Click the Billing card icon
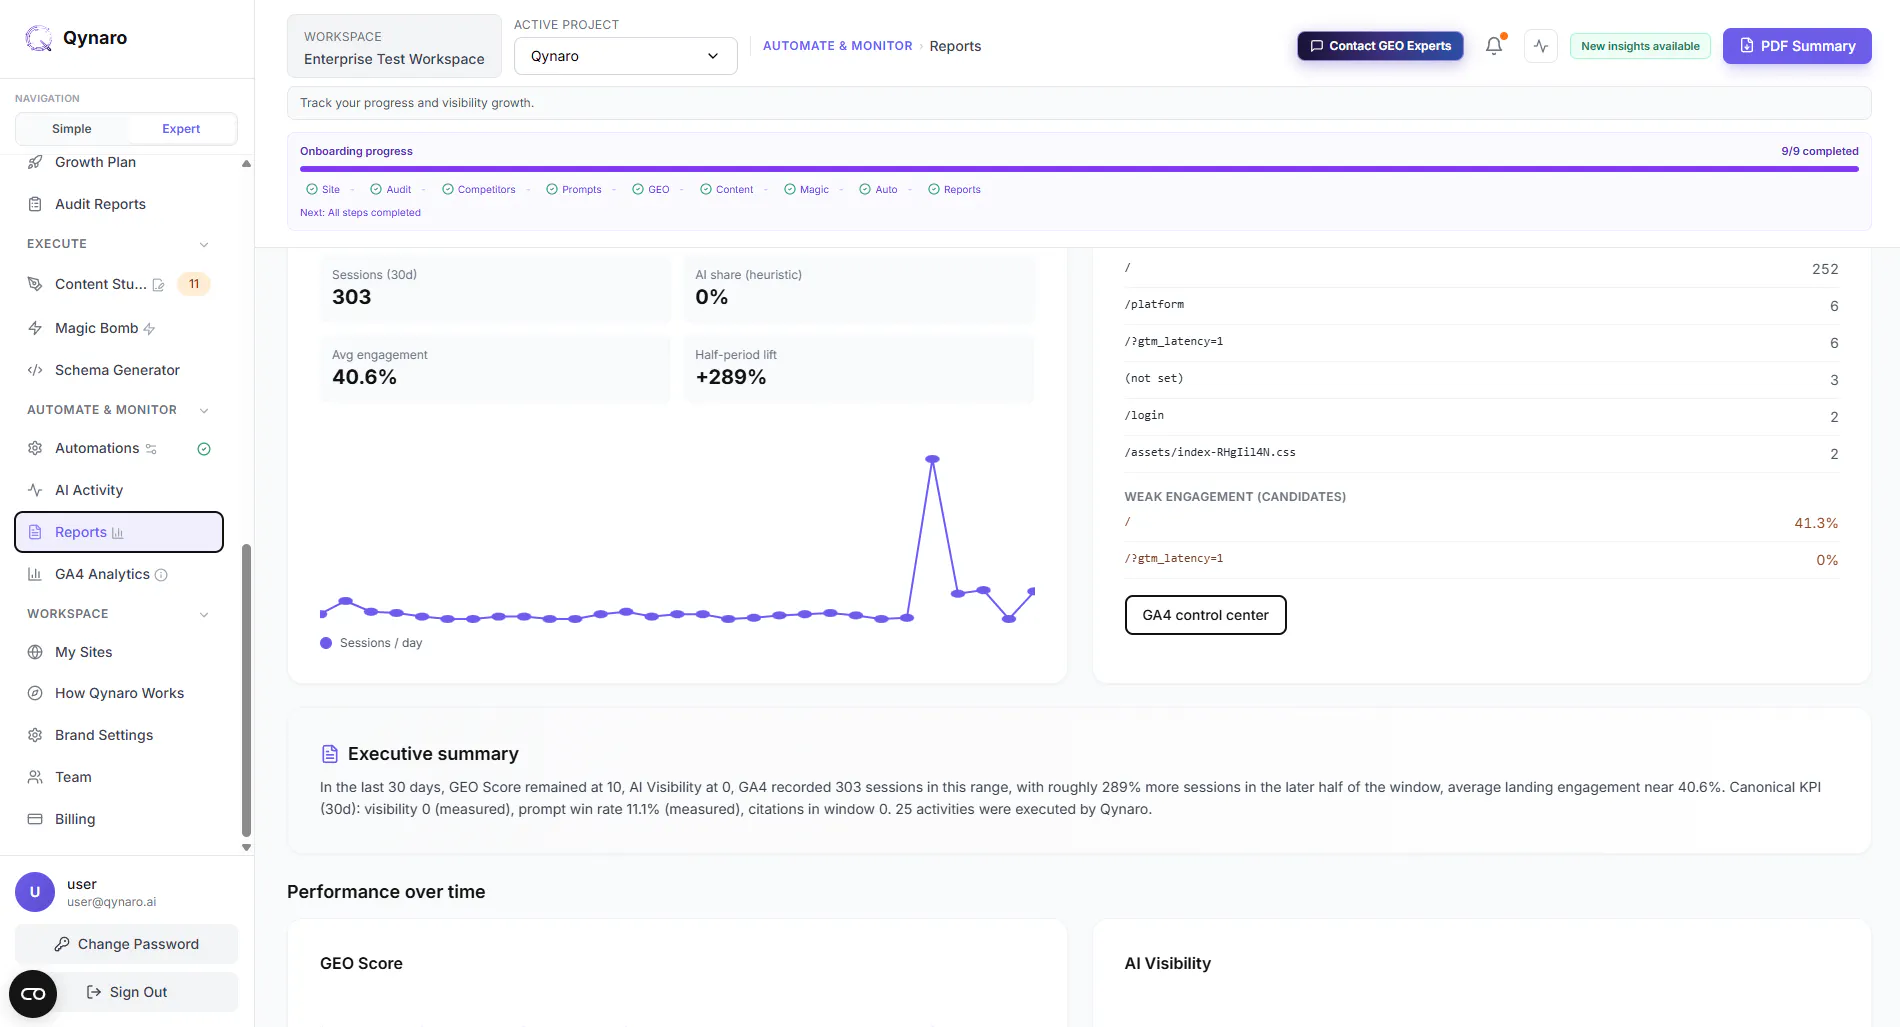Image resolution: width=1900 pixels, height=1027 pixels. point(35,819)
